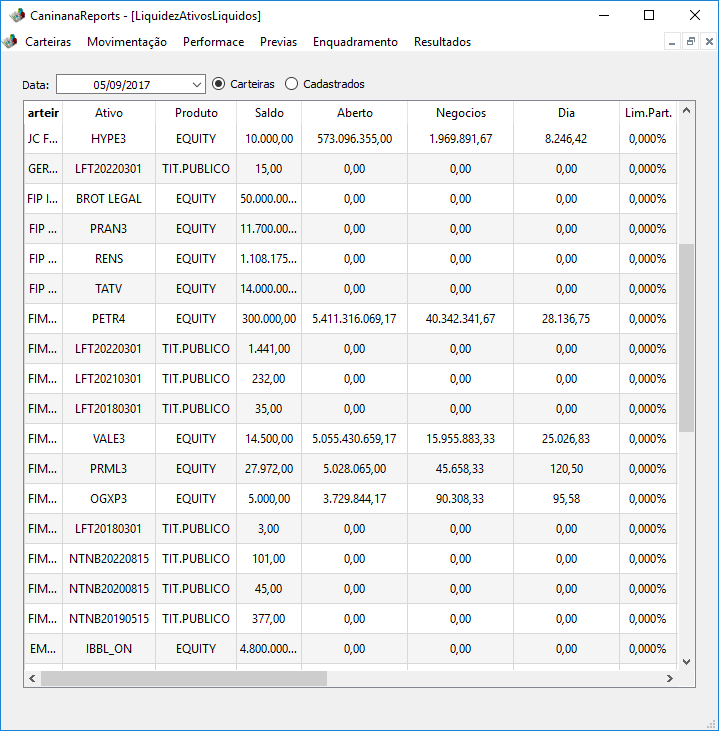Click the Carteira column header
The width and height of the screenshot is (719, 731).
(x=43, y=113)
